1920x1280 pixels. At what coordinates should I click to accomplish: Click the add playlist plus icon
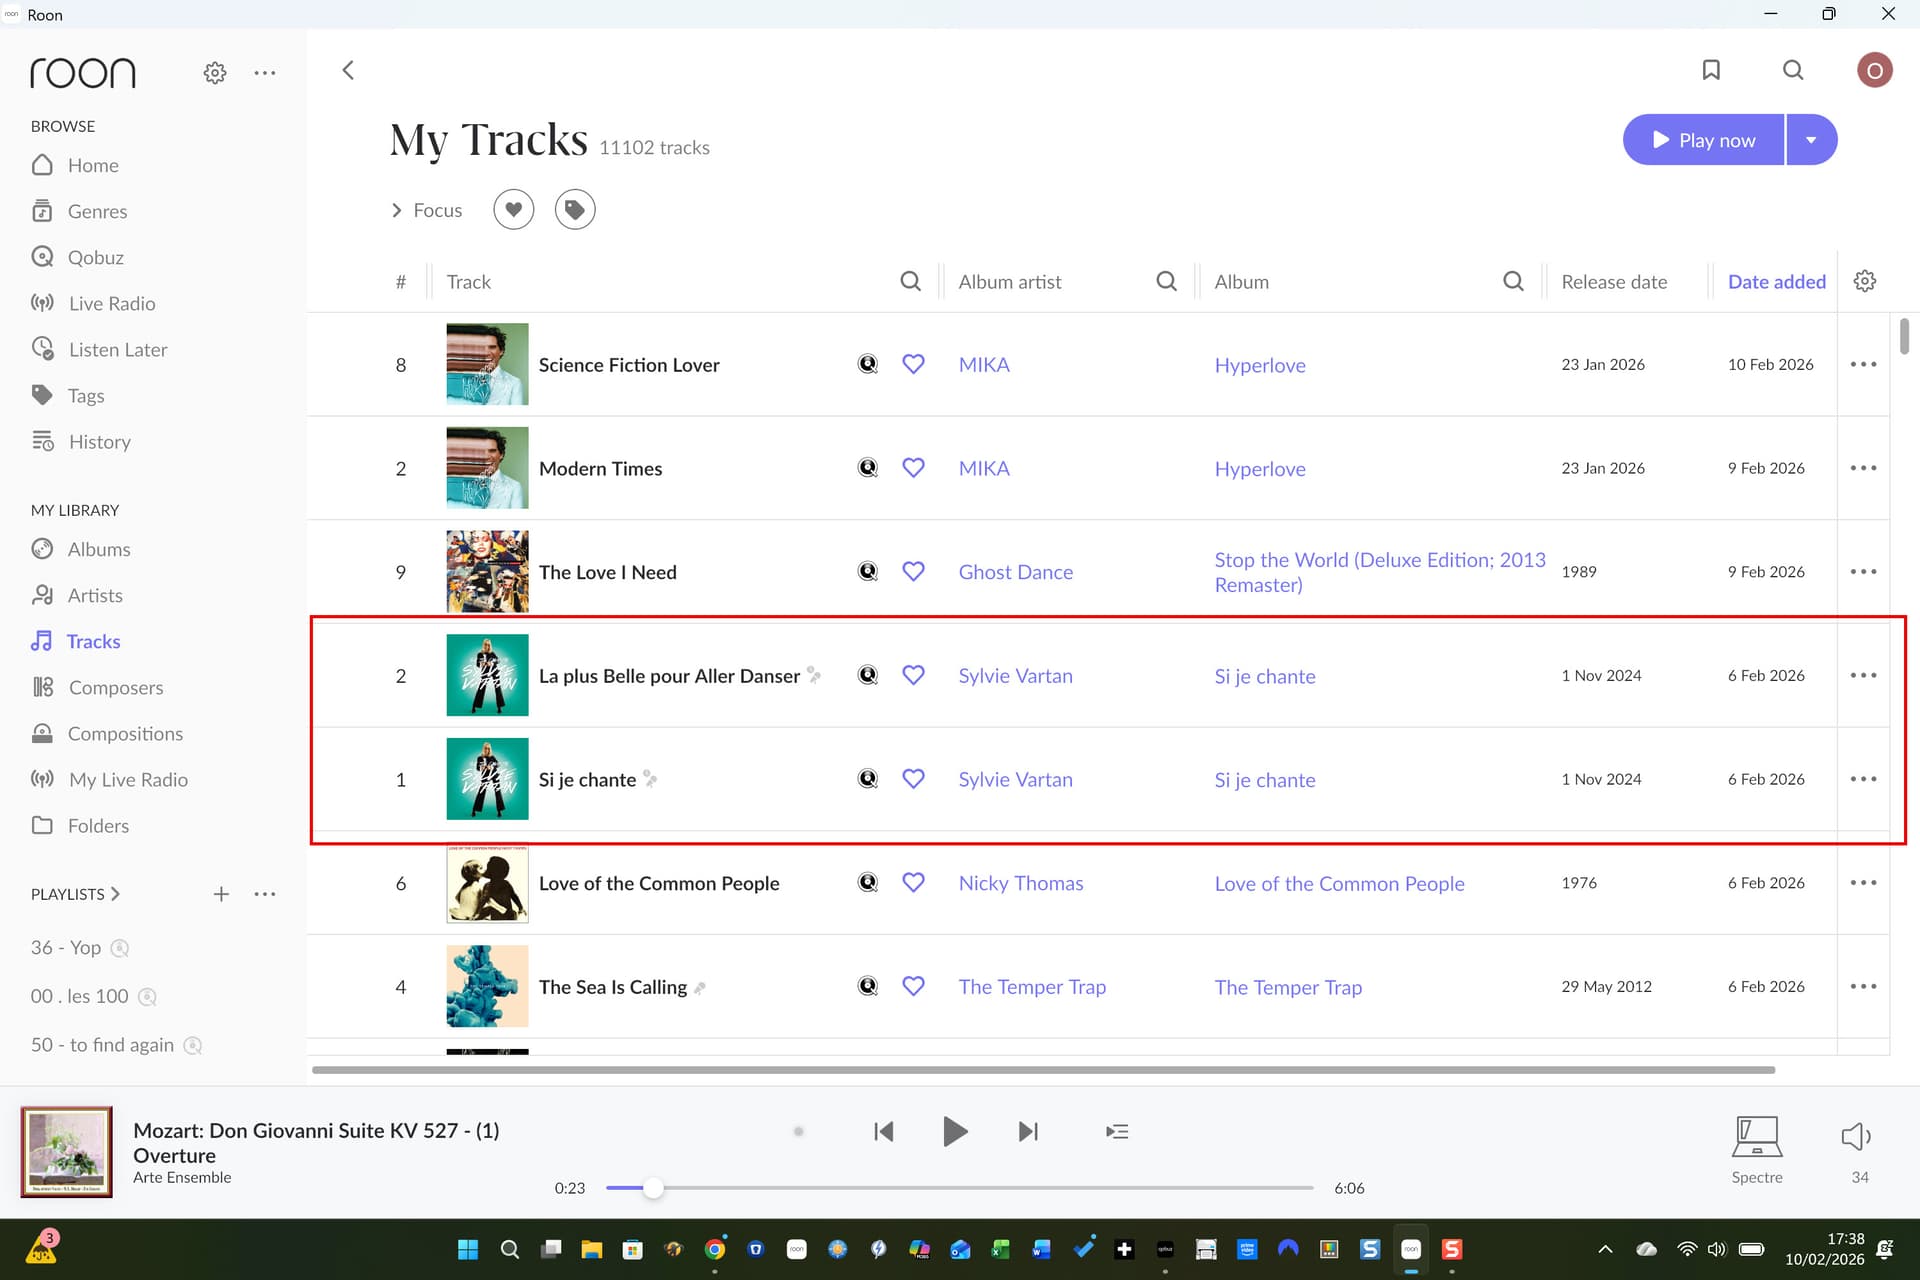[x=221, y=894]
